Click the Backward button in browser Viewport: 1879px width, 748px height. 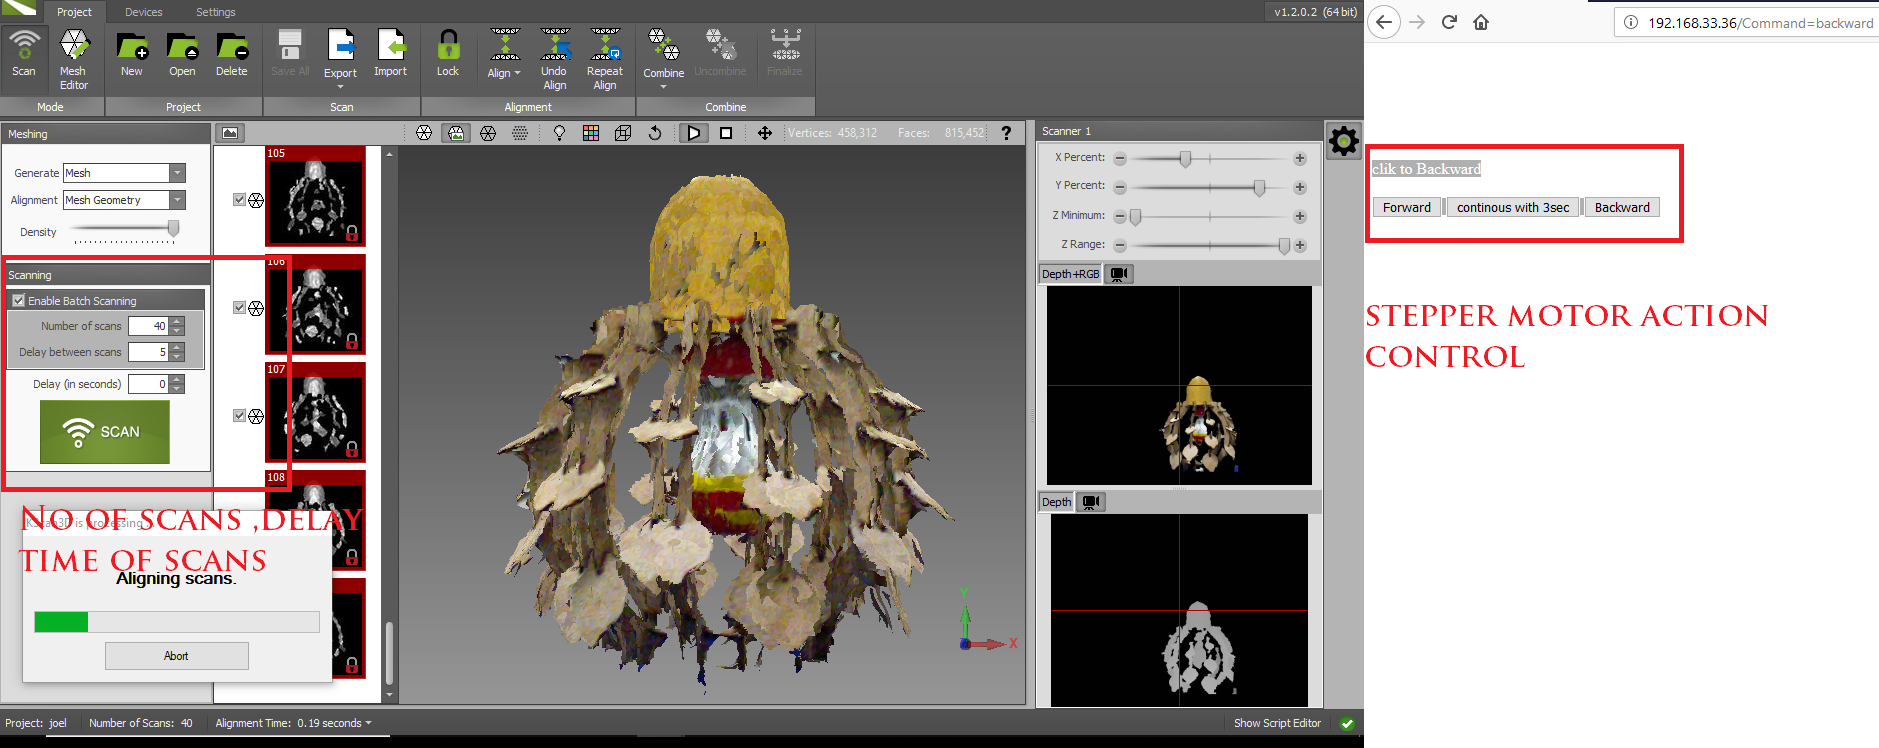tap(1621, 207)
